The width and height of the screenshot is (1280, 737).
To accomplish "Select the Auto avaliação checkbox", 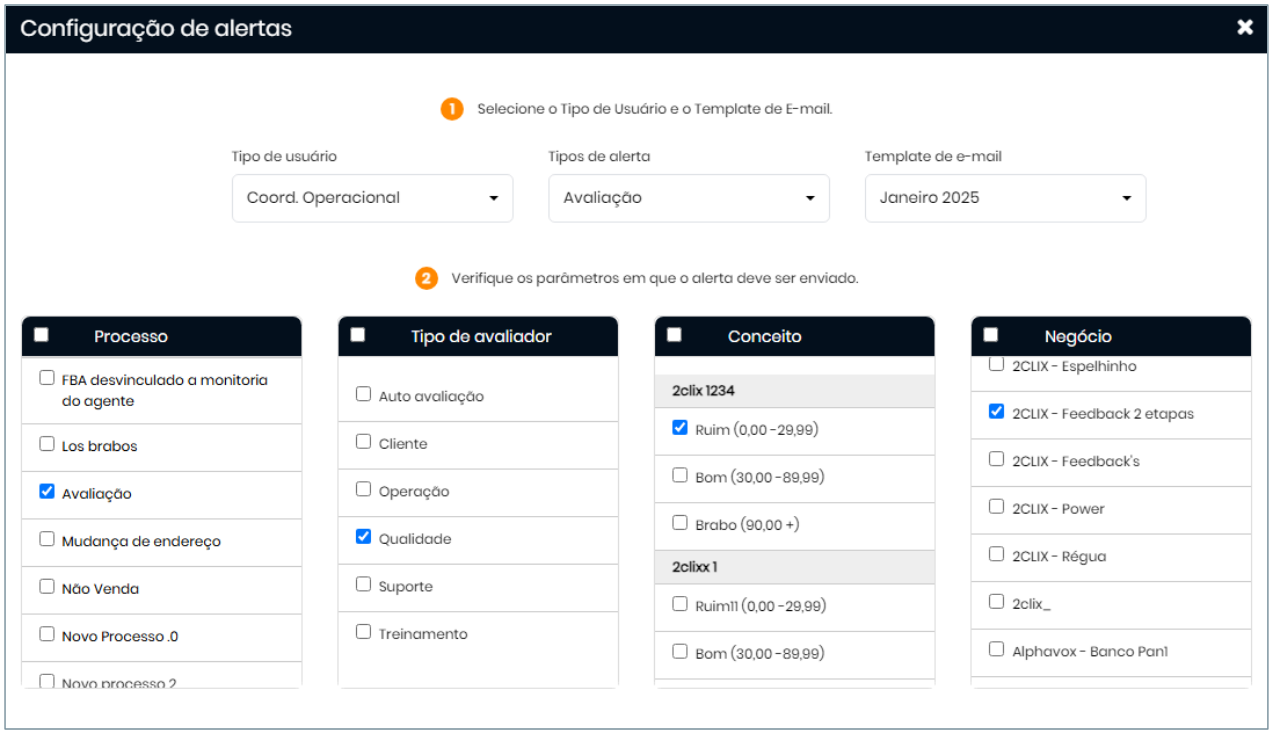I will (x=363, y=394).
